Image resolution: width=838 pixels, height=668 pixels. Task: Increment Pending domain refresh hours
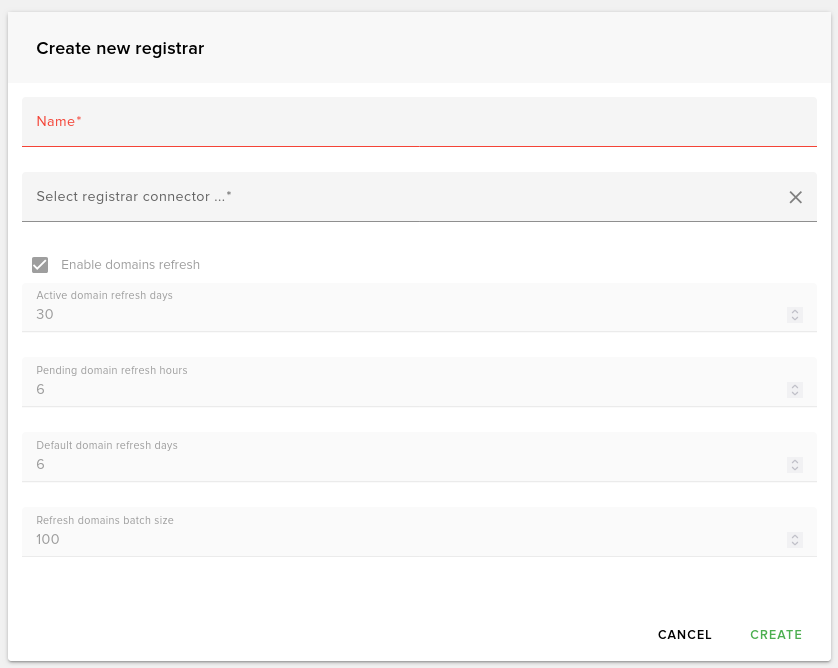point(795,385)
